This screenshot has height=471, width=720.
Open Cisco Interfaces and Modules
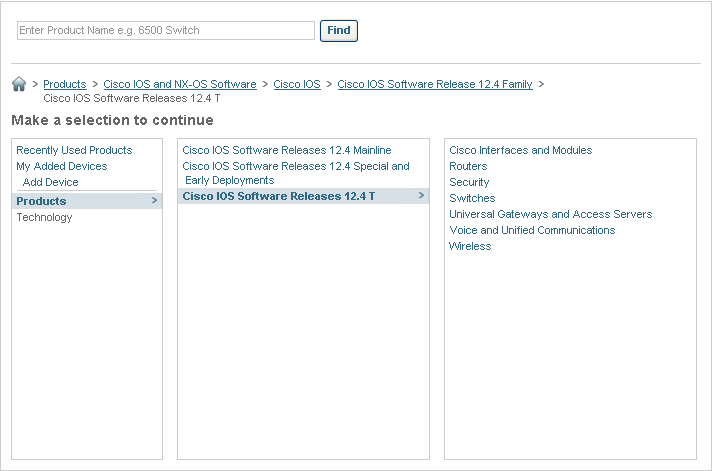pos(521,150)
